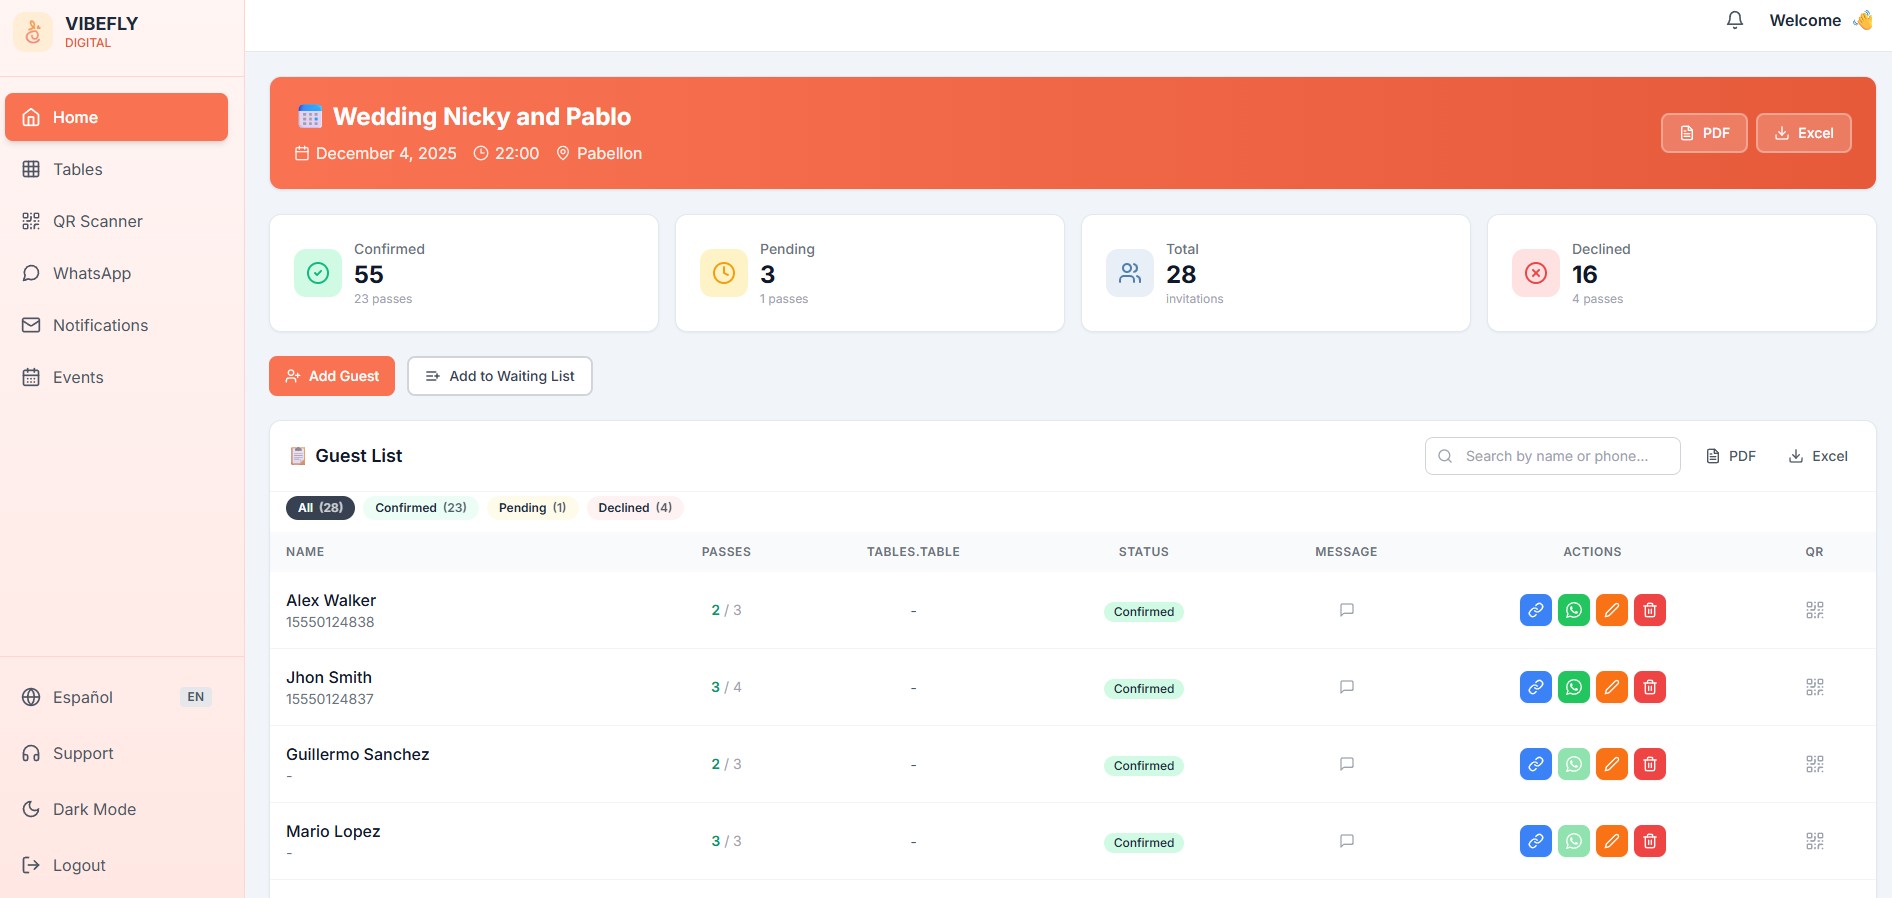
Task: Open Support in sidebar
Action: (x=116, y=753)
